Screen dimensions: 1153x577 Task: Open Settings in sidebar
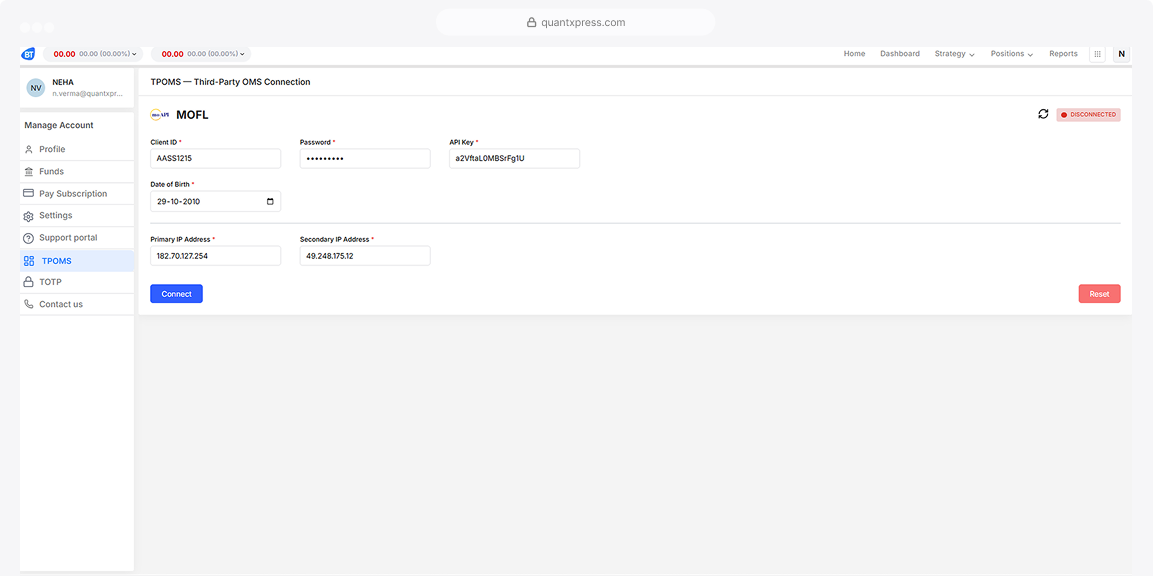pos(76,215)
